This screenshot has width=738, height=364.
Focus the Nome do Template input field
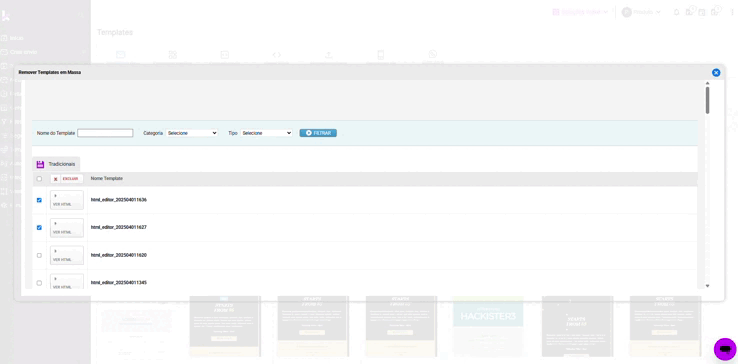point(105,133)
